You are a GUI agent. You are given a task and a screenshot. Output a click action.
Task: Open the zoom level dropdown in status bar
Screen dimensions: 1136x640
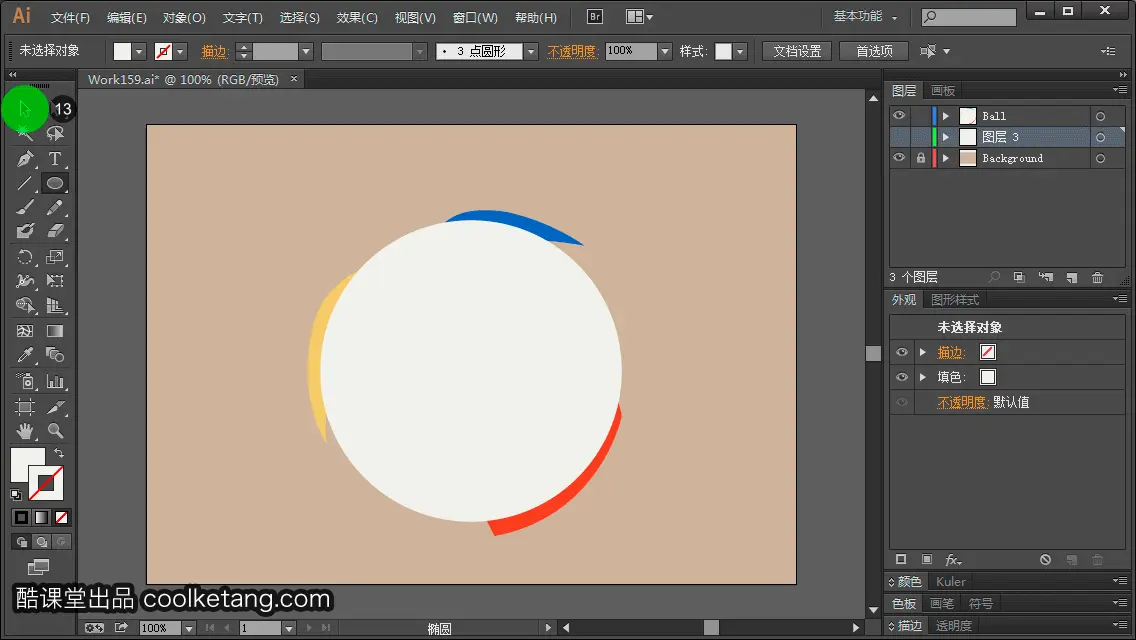[188, 628]
